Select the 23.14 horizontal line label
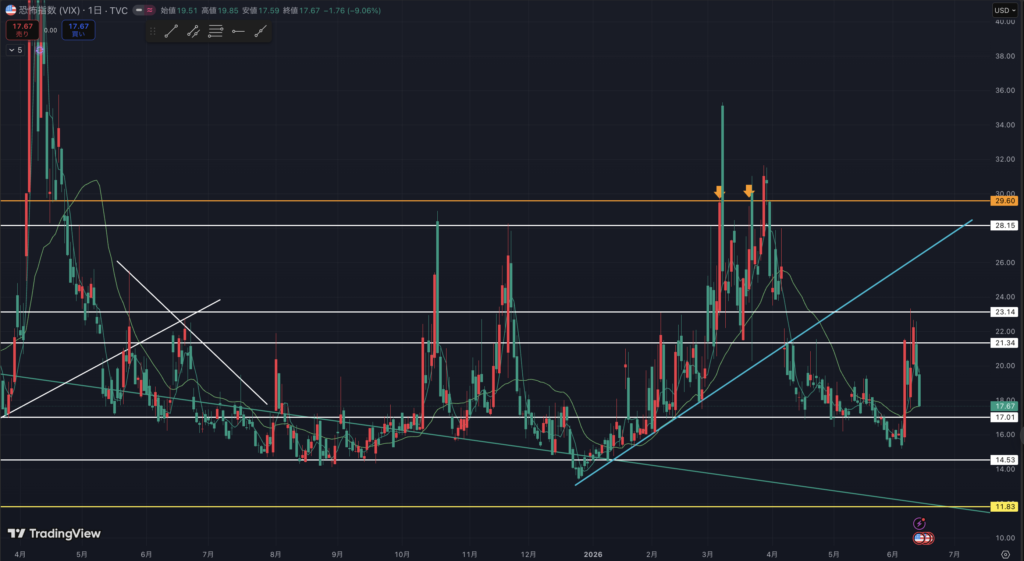 [x=1004, y=312]
